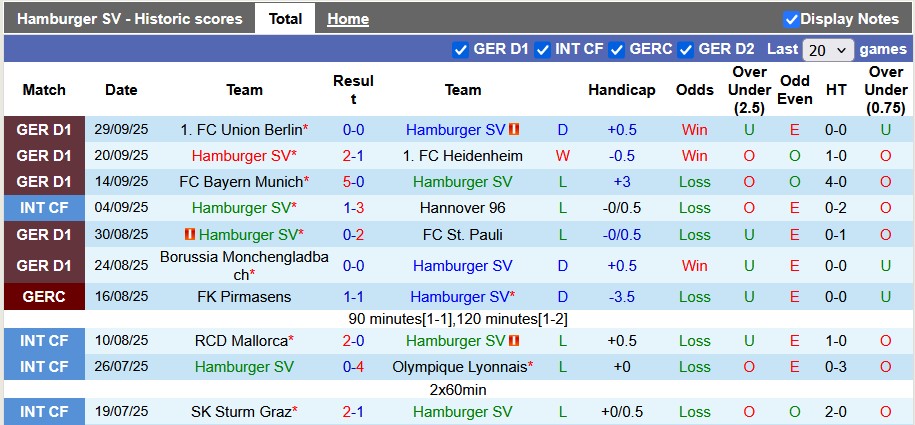Disable the GER D2 filter checkbox
The image size is (915, 425).
pos(686,49)
